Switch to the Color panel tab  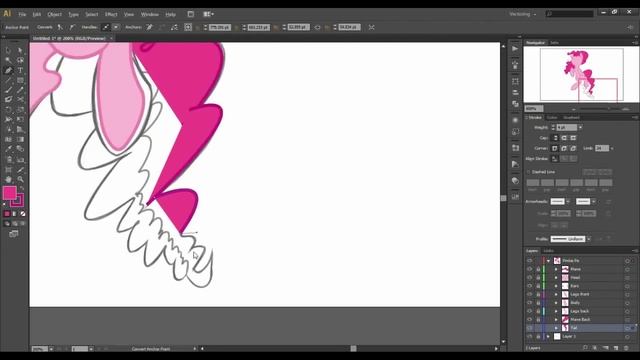coord(552,118)
